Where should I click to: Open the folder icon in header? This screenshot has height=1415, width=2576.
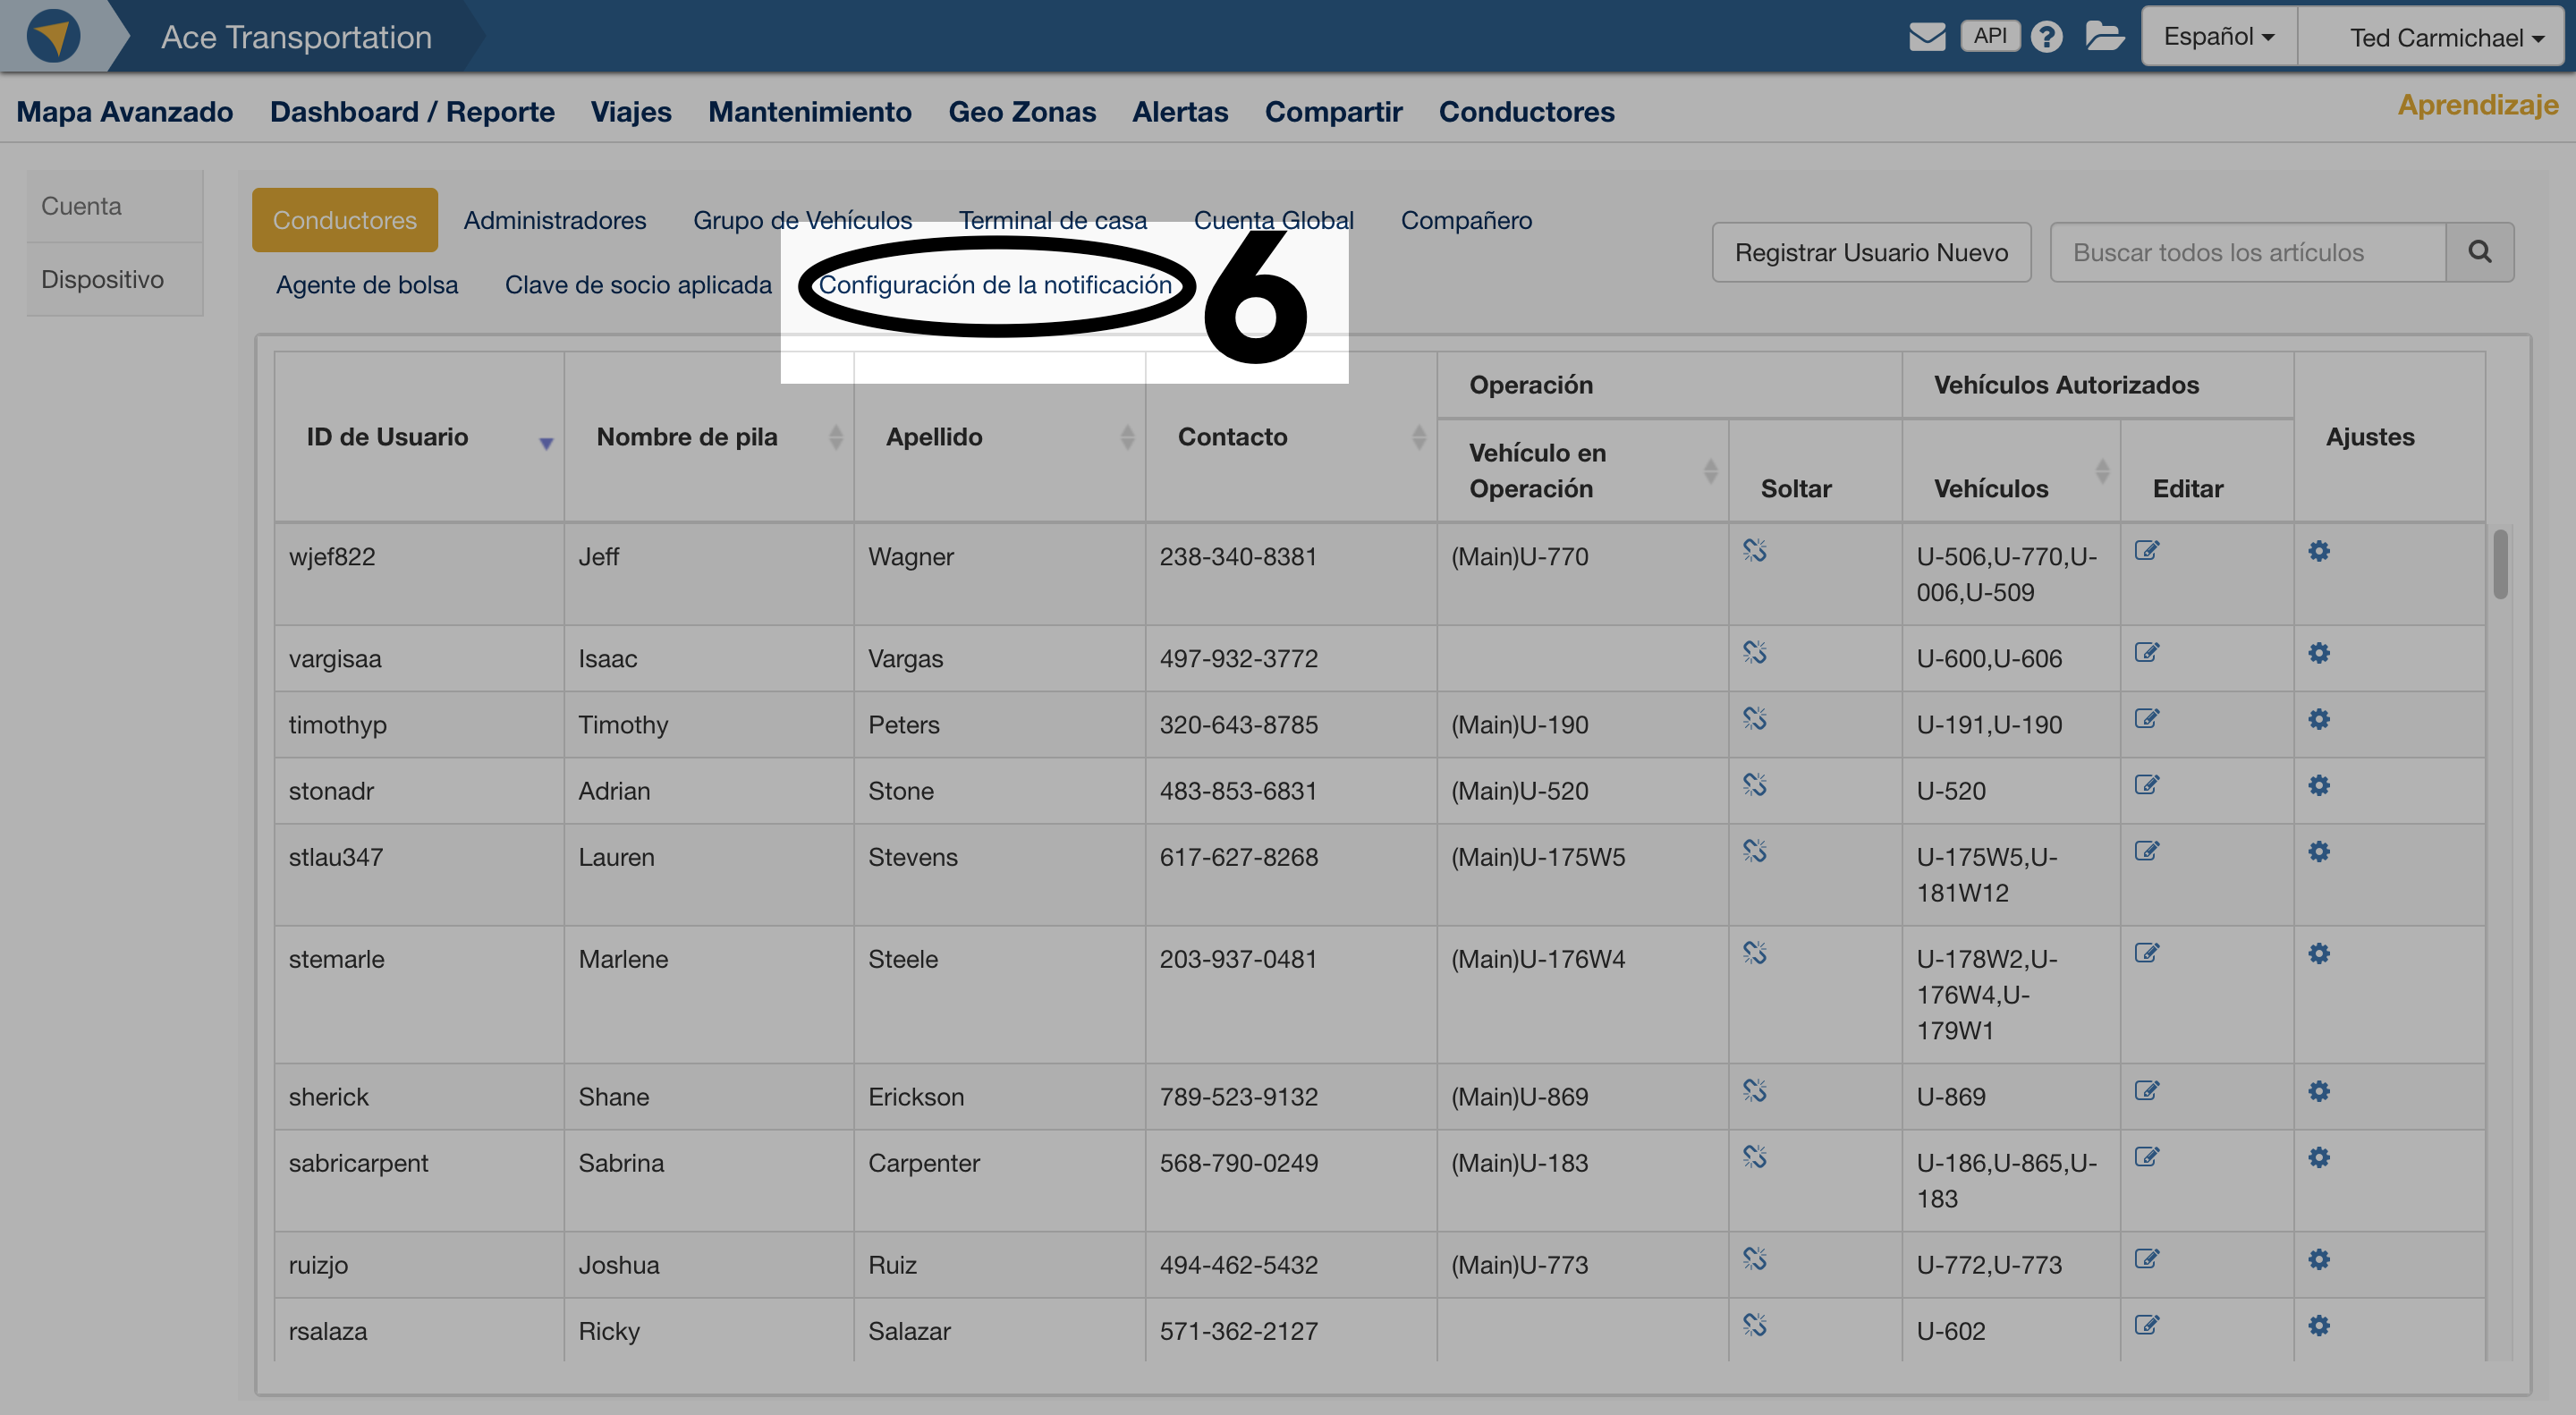click(2104, 36)
